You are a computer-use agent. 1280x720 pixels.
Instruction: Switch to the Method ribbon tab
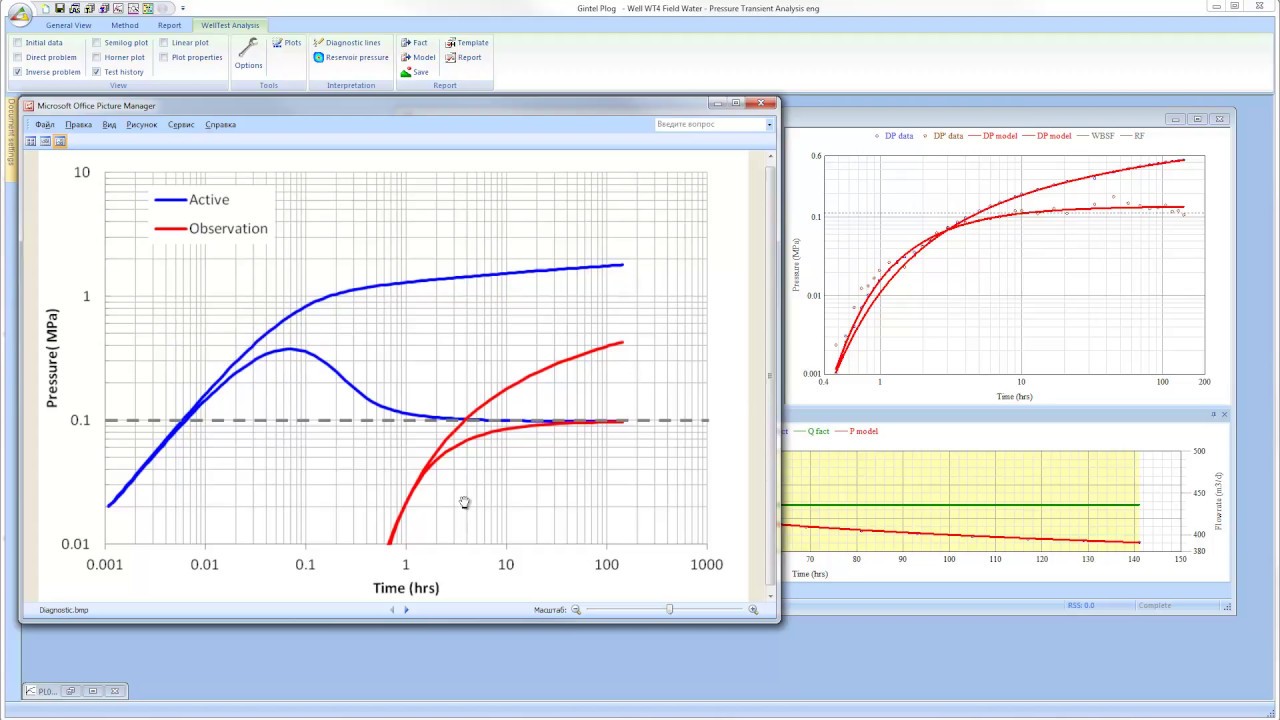pos(125,25)
